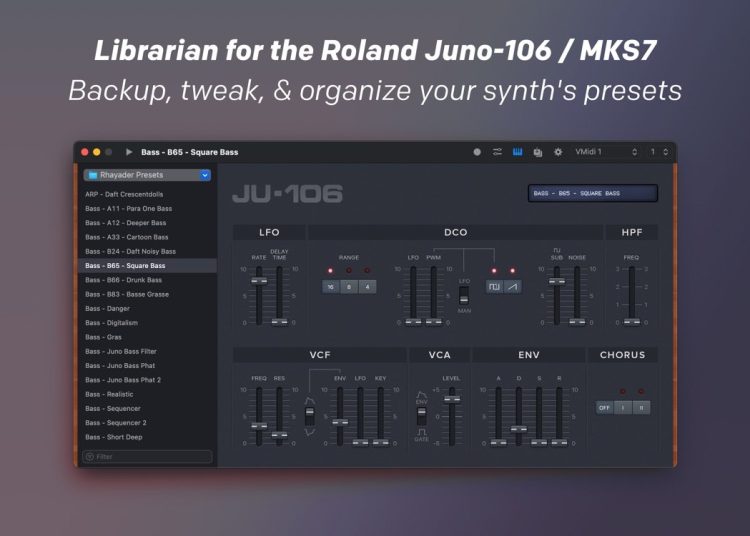The width and height of the screenshot is (750, 536).
Task: Toggle the VCF envelope polarity switch
Action: (x=309, y=415)
